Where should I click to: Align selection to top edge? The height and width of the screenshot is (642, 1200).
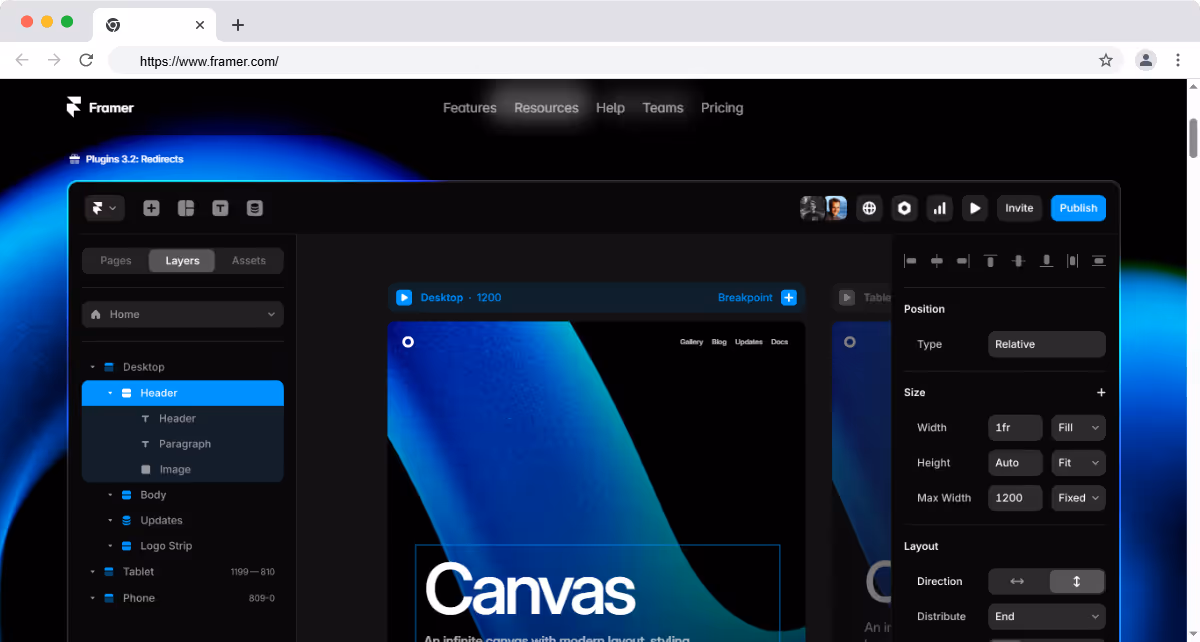point(989,260)
